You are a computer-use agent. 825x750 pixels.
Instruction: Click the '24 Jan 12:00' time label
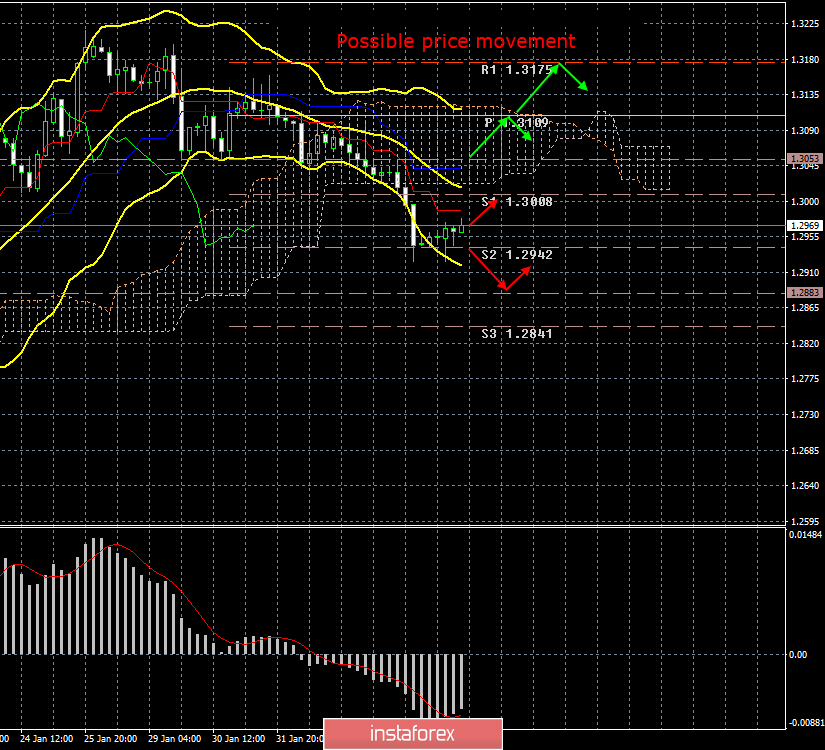pyautogui.click(x=46, y=739)
